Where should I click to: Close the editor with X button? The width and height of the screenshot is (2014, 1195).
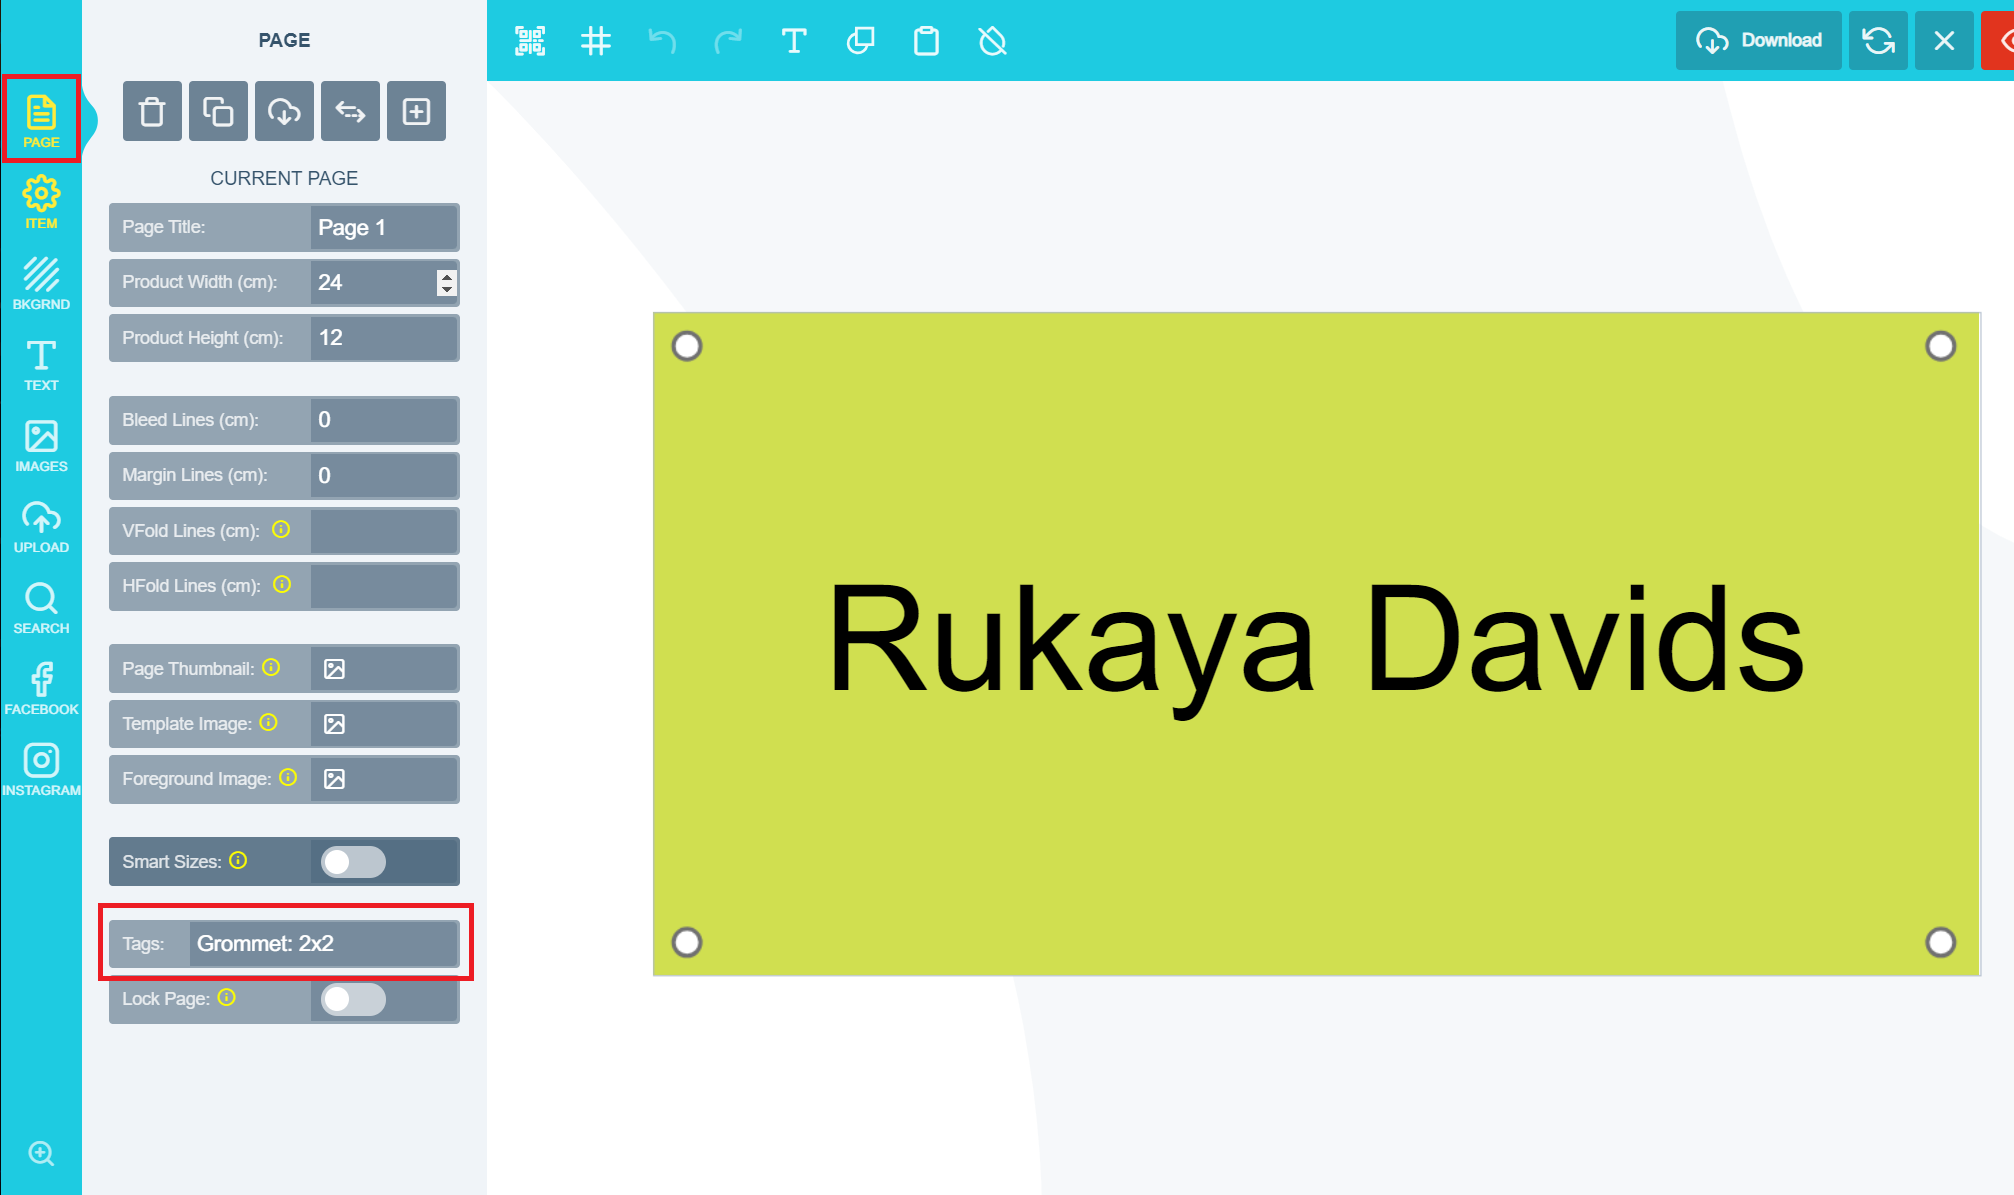click(1944, 41)
